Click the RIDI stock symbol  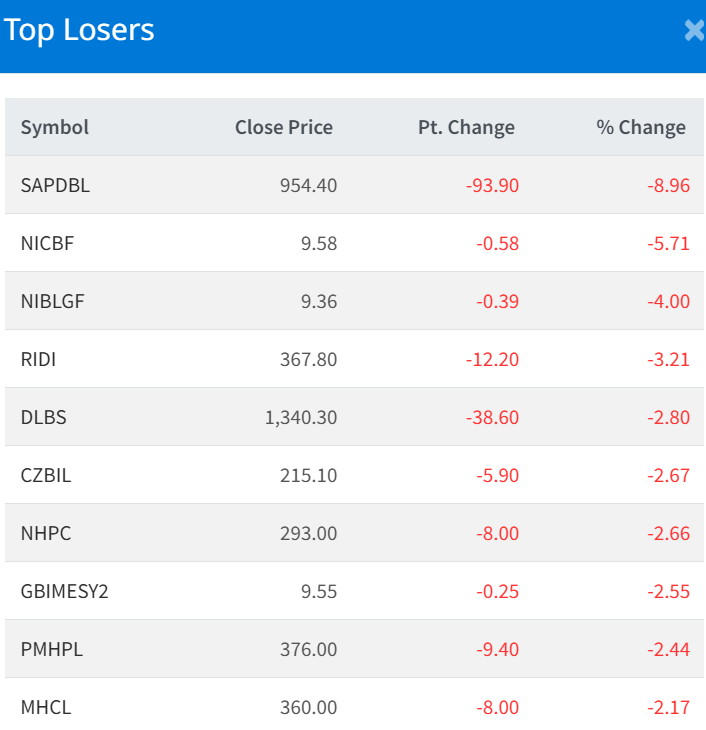tap(38, 359)
